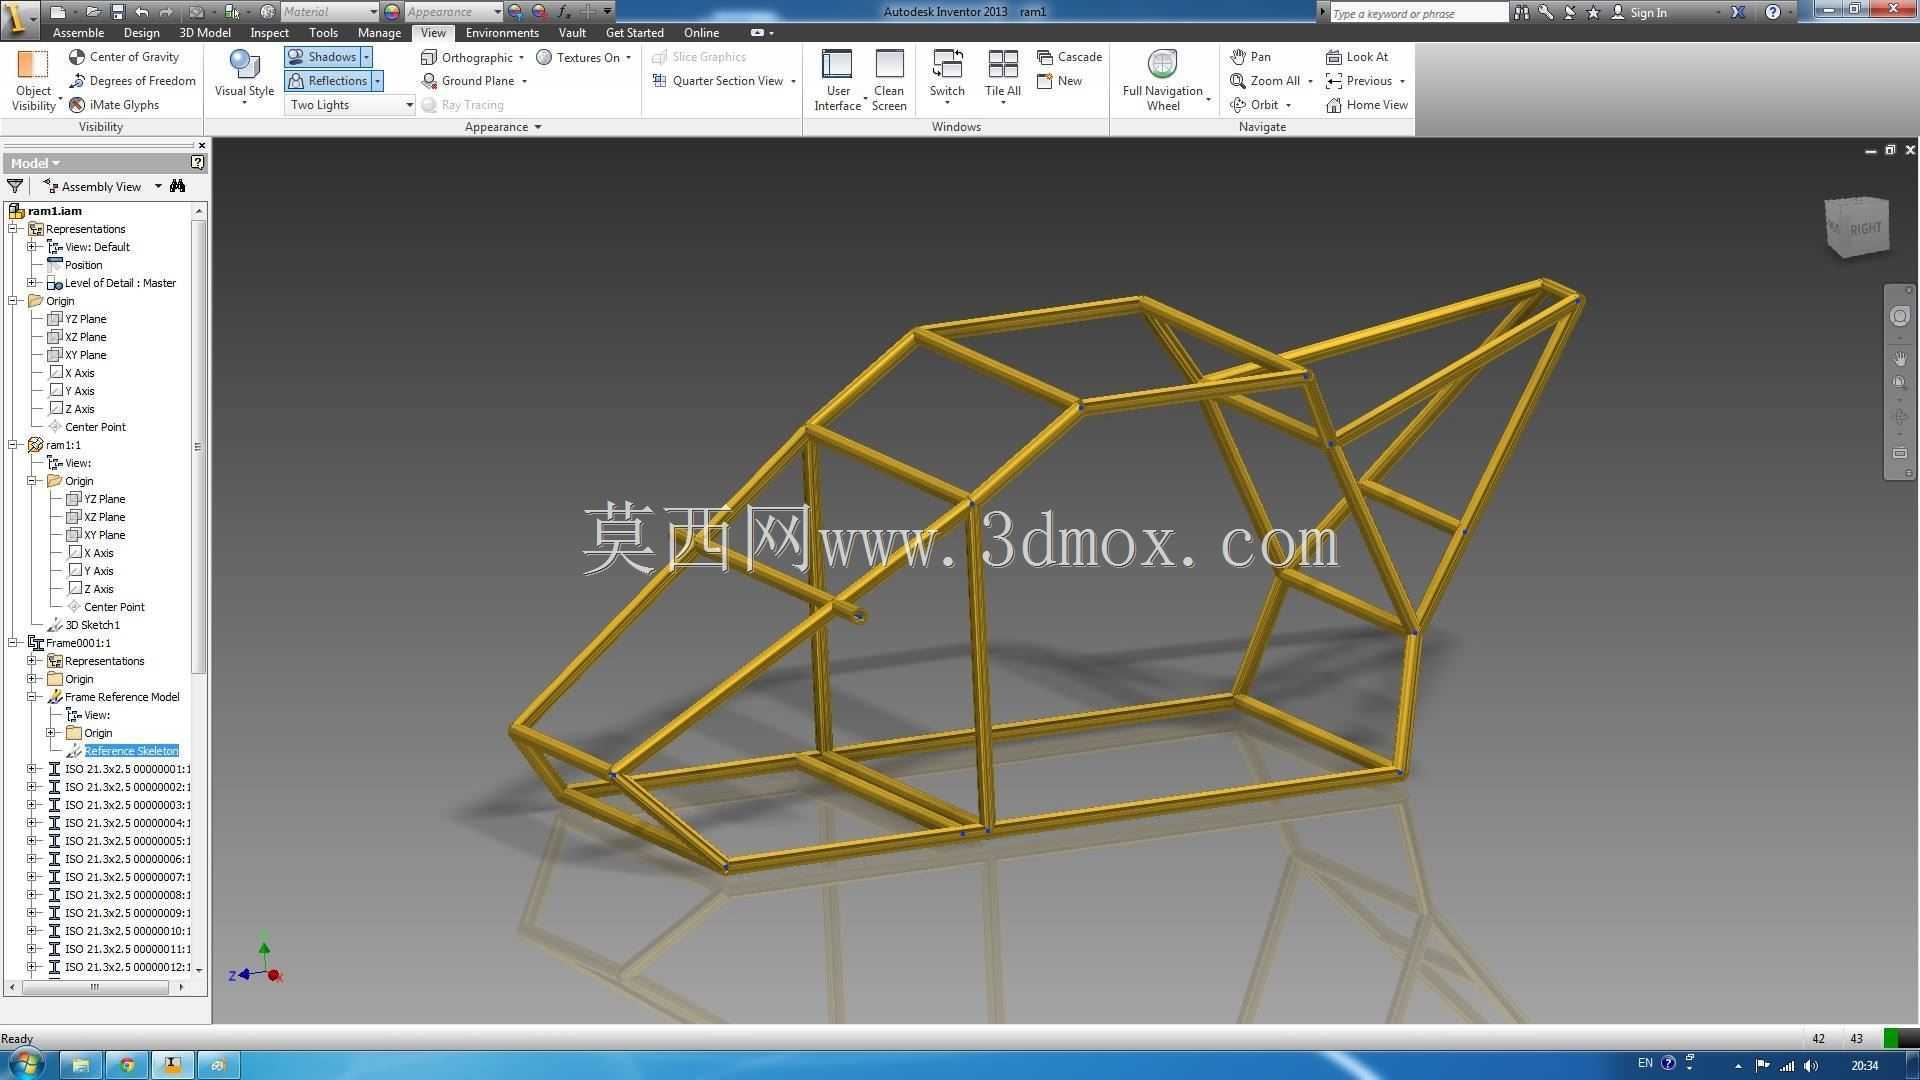
Task: Click the appearance color wheel icon
Action: click(392, 12)
